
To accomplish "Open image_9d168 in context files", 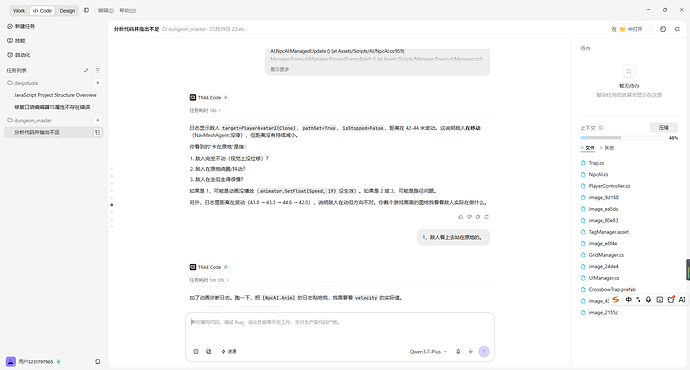I will coord(603,198).
